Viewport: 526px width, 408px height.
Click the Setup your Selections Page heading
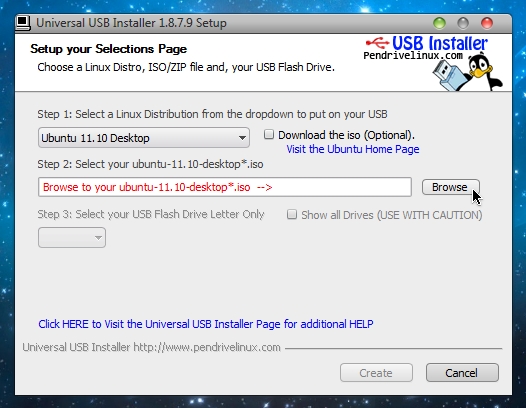[x=108, y=49]
